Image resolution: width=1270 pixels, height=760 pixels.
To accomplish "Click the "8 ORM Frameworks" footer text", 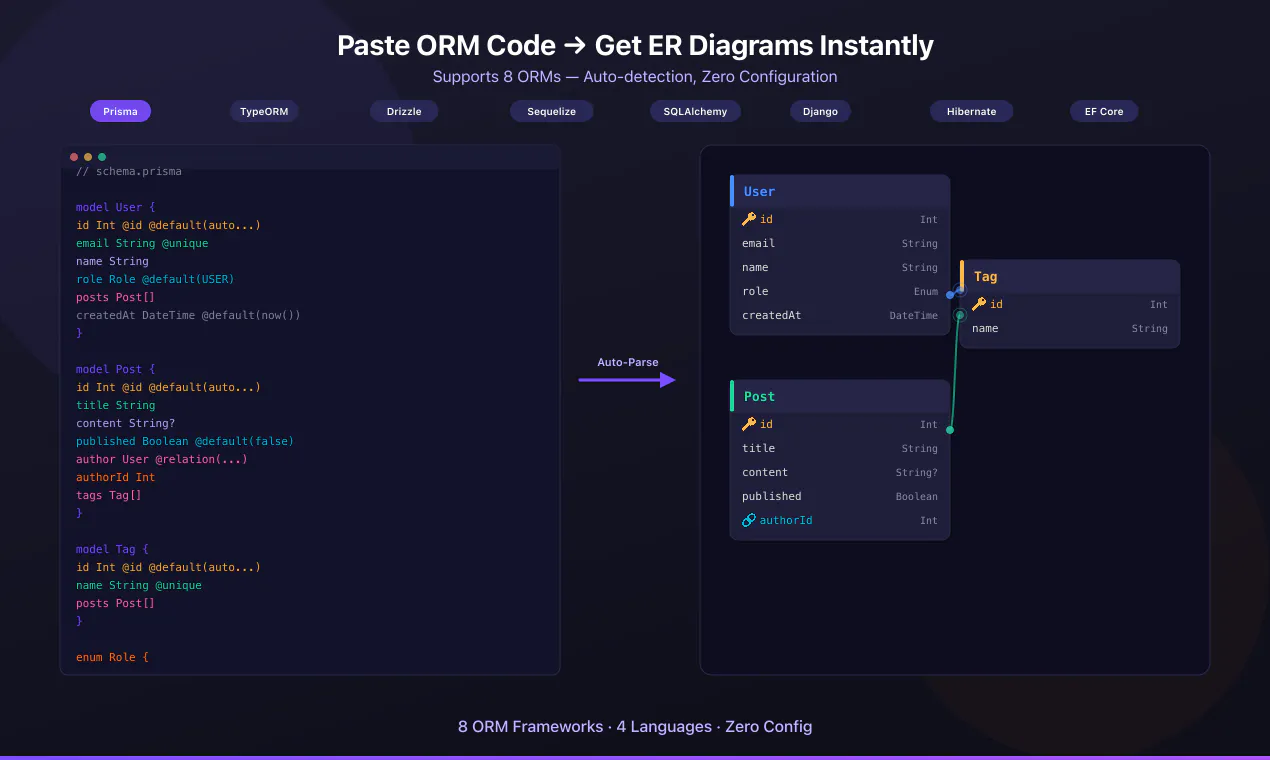I will 530,727.
